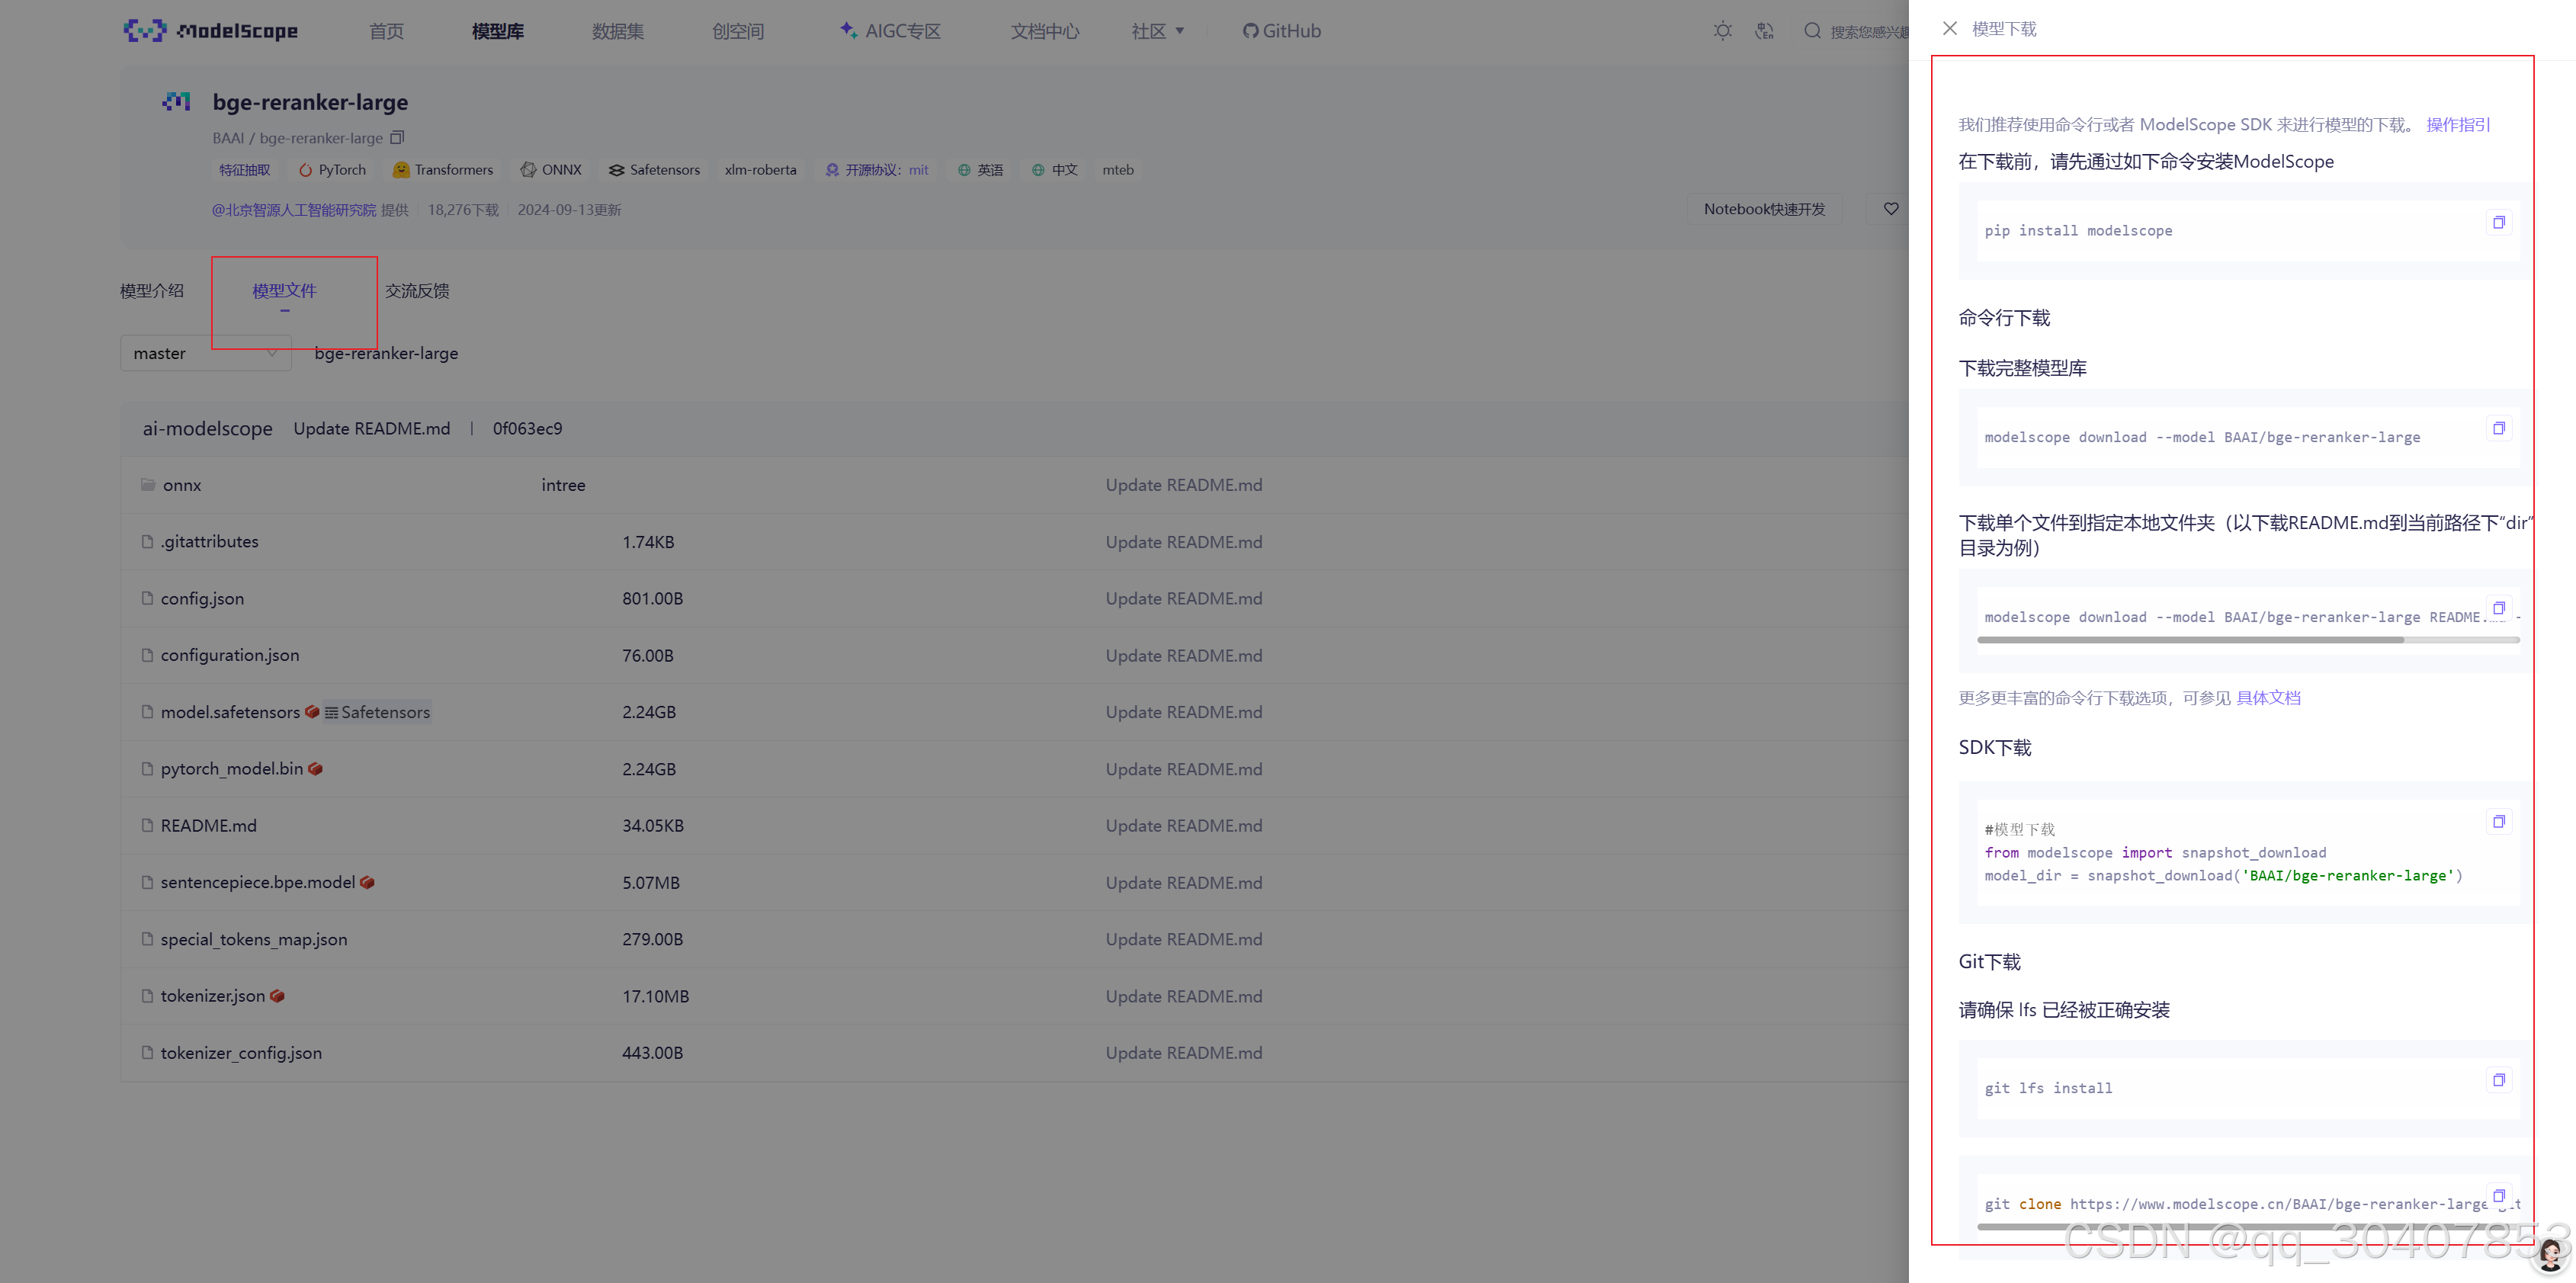Open the 模型文件 tab
Screen dimensions: 2576x1283
click(x=284, y=291)
